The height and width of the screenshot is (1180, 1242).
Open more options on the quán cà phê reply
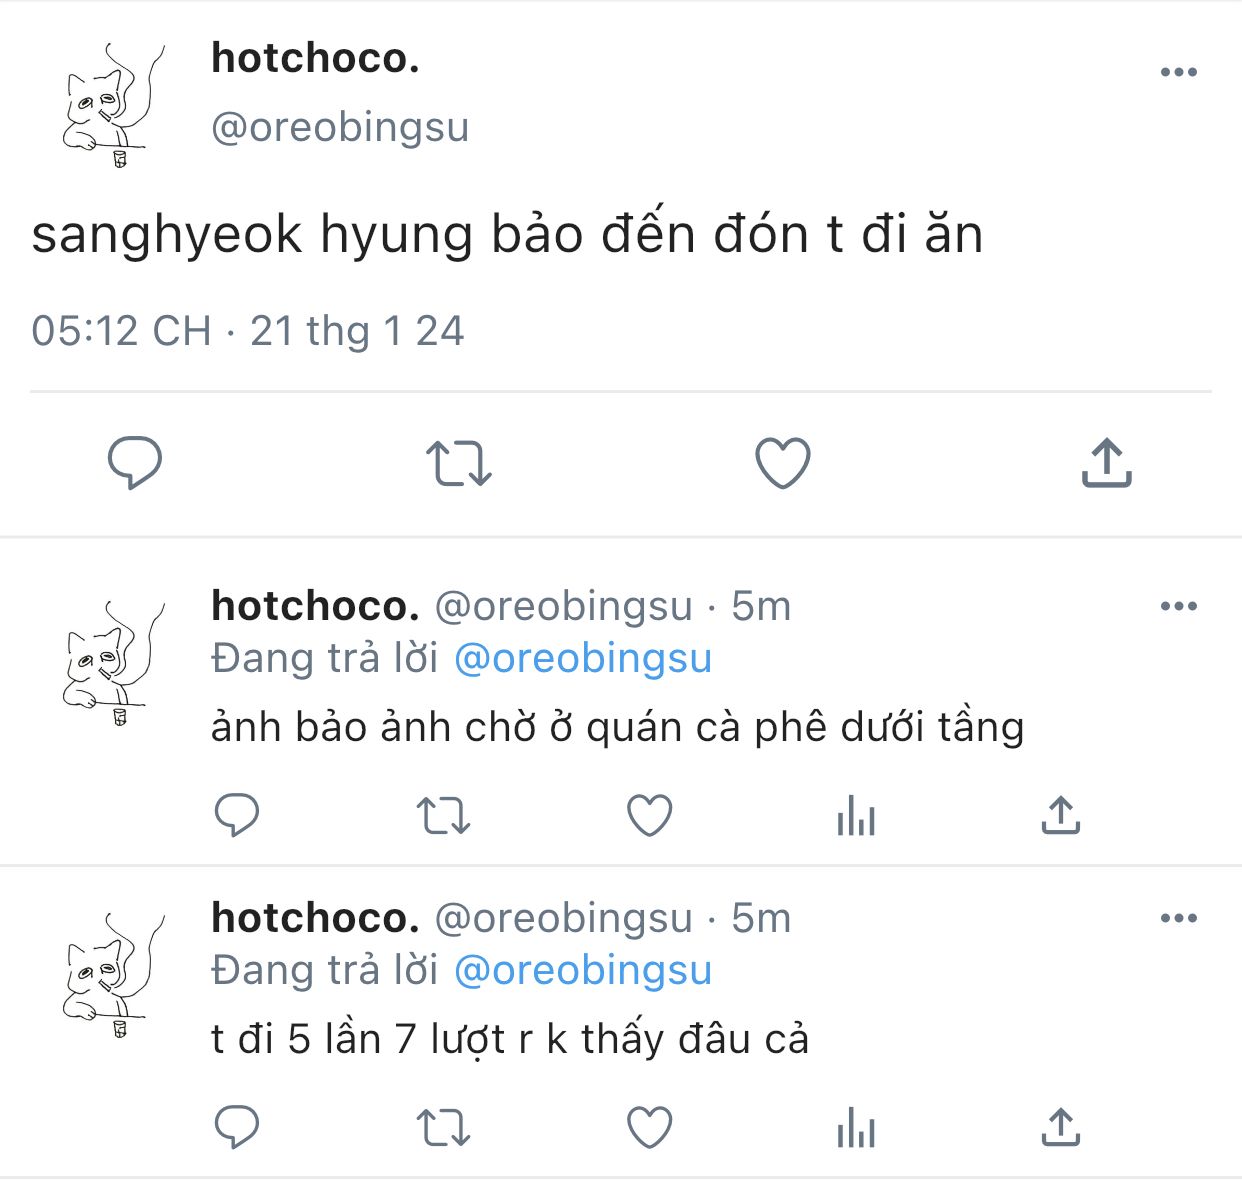(1179, 606)
